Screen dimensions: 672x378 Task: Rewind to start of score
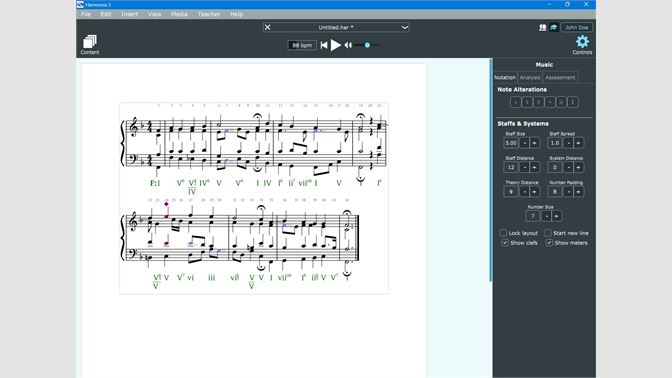pos(324,45)
